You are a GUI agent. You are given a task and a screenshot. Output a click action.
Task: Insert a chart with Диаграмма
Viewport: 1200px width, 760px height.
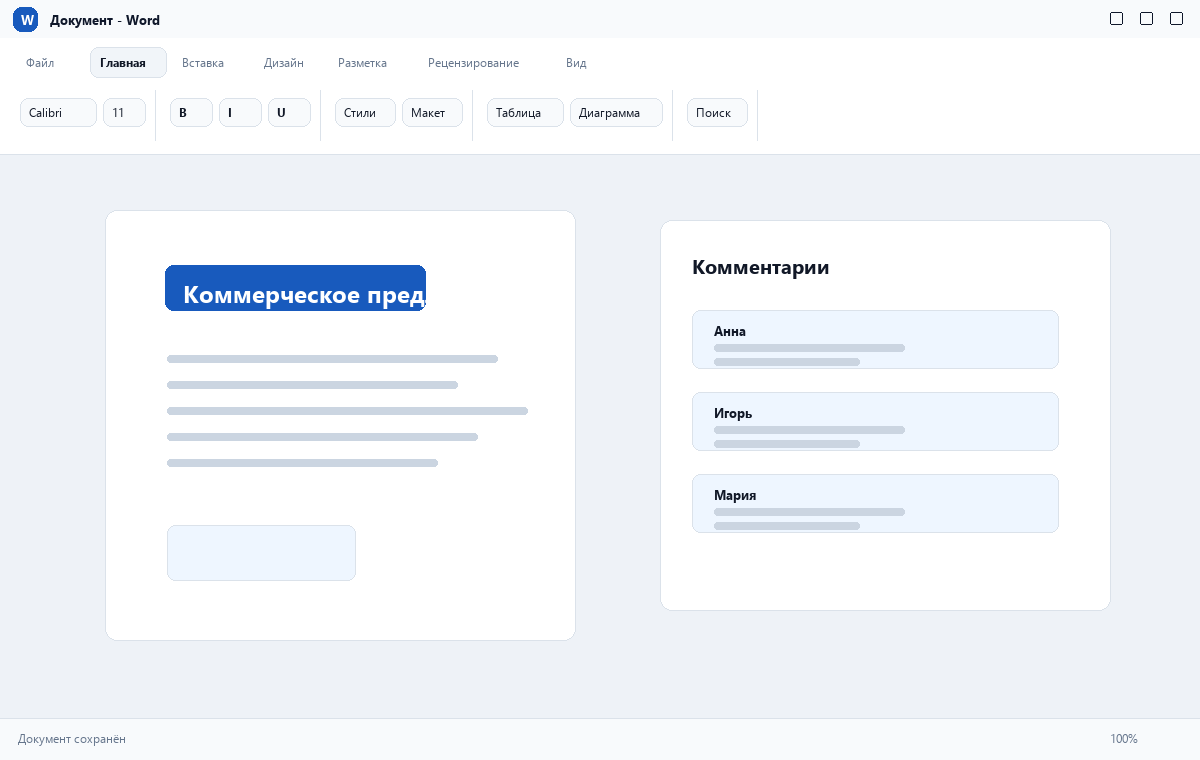coord(616,113)
